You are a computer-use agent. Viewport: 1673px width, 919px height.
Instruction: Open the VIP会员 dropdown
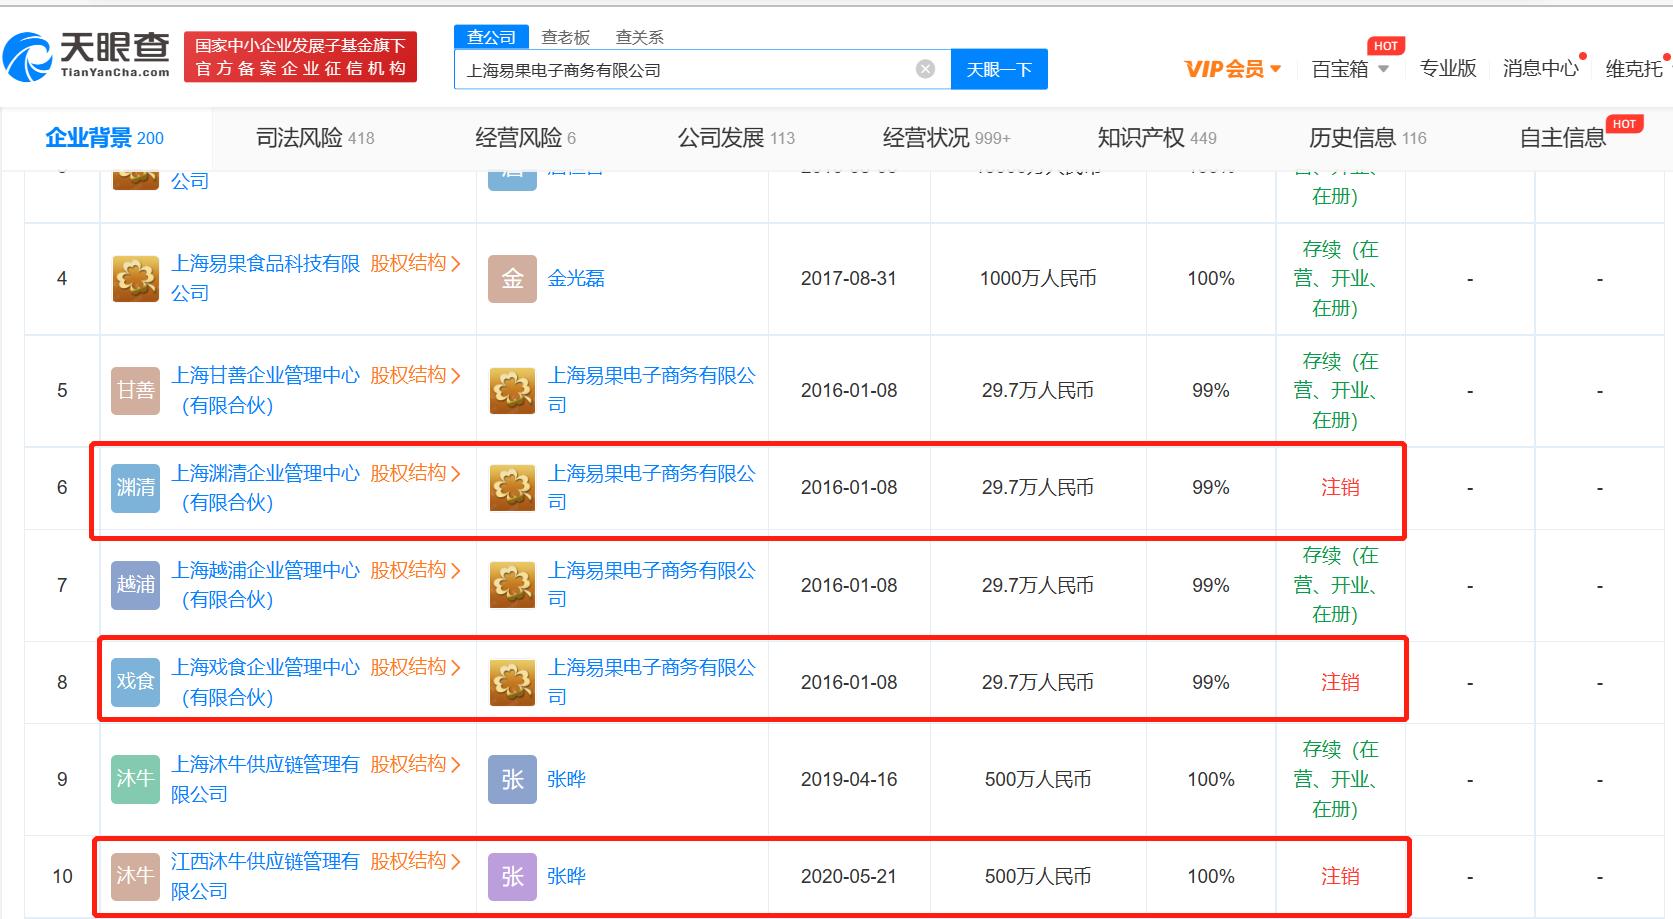[x=1232, y=69]
